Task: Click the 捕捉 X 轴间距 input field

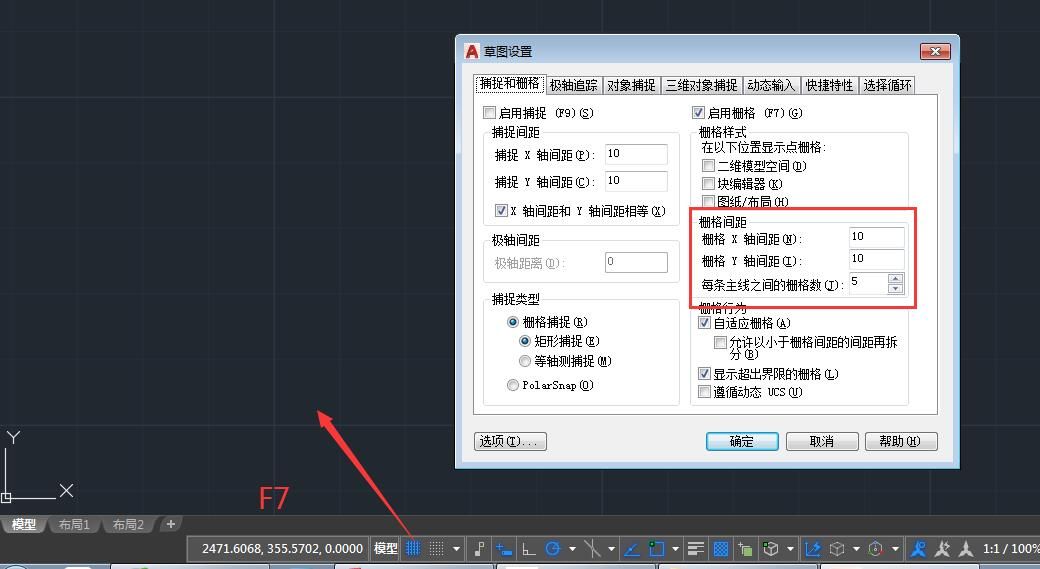Action: click(x=636, y=154)
